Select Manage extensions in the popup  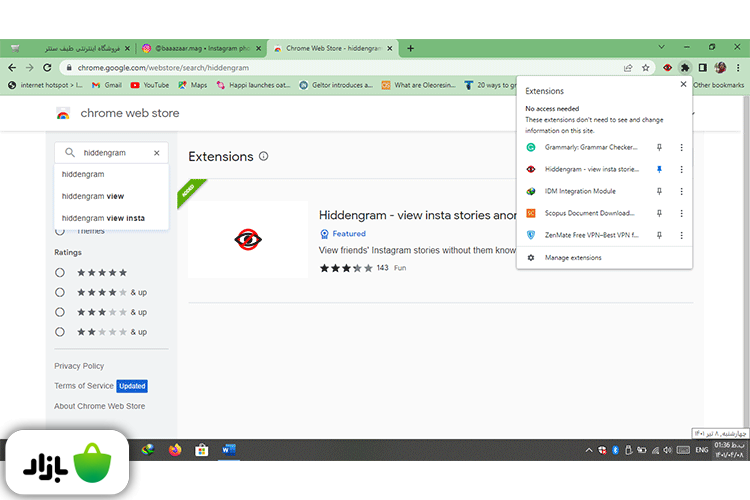pyautogui.click(x=573, y=258)
